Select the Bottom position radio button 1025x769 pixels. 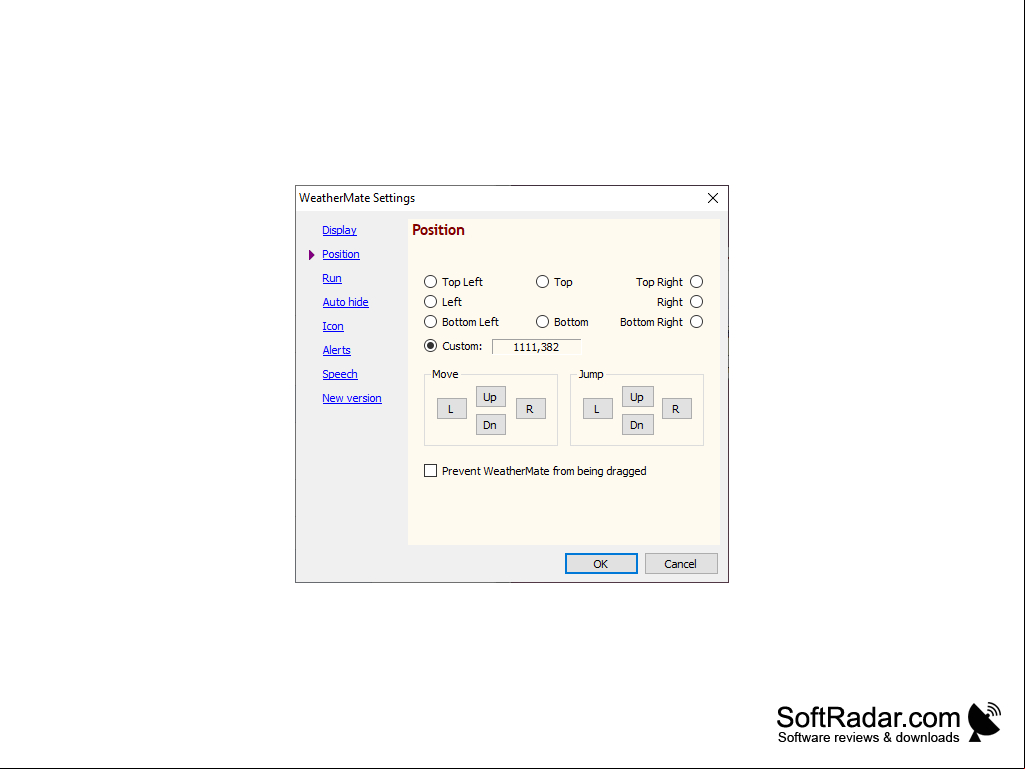(542, 322)
